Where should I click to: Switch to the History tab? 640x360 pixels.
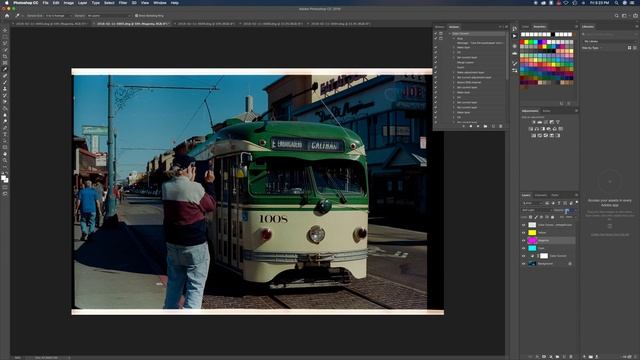(x=440, y=27)
